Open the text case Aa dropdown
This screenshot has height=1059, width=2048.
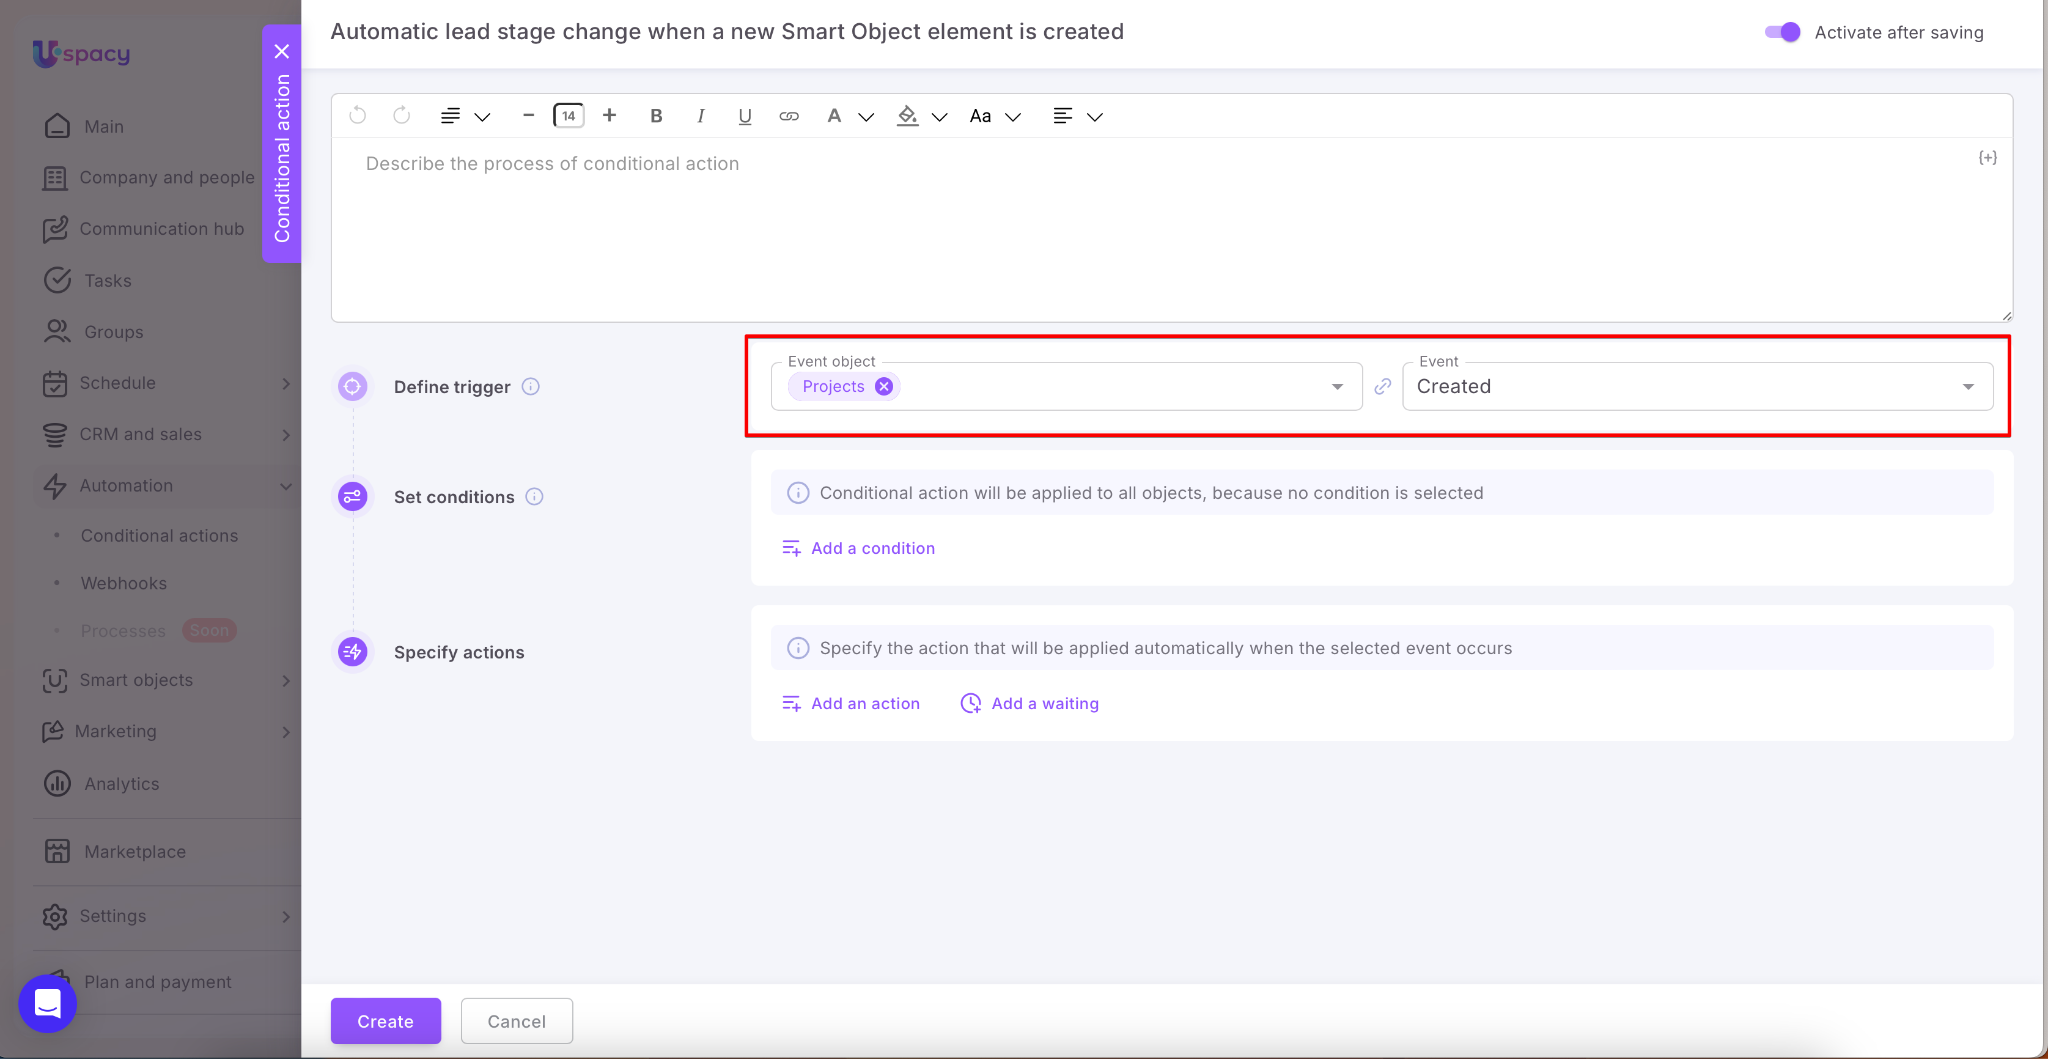[x=994, y=116]
